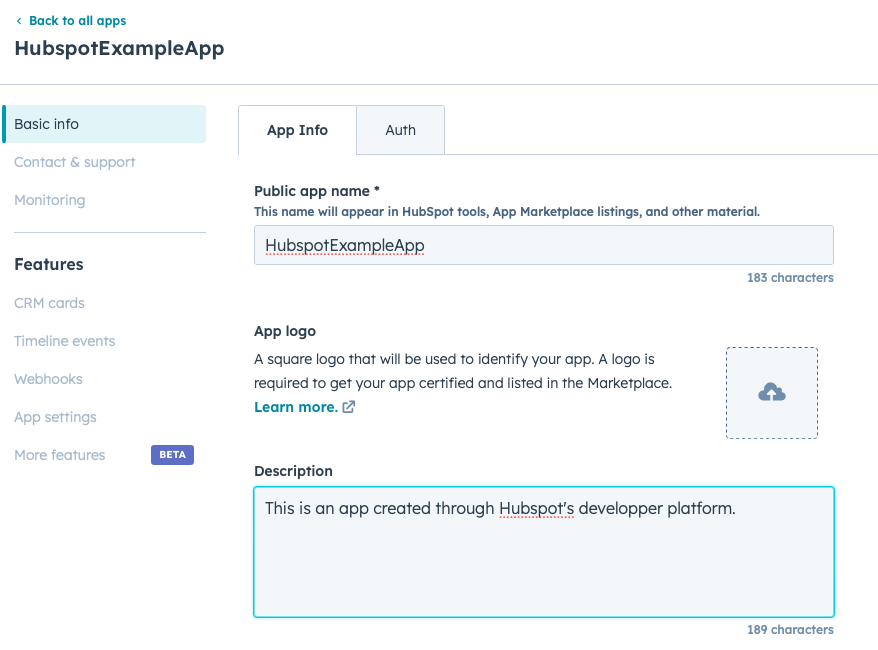Go to Monitoring in sidebar
The image size is (878, 650).
[50, 200]
